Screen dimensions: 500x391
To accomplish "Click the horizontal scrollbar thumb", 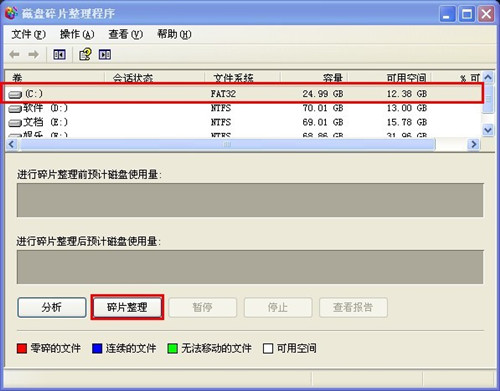I will [x=227, y=145].
